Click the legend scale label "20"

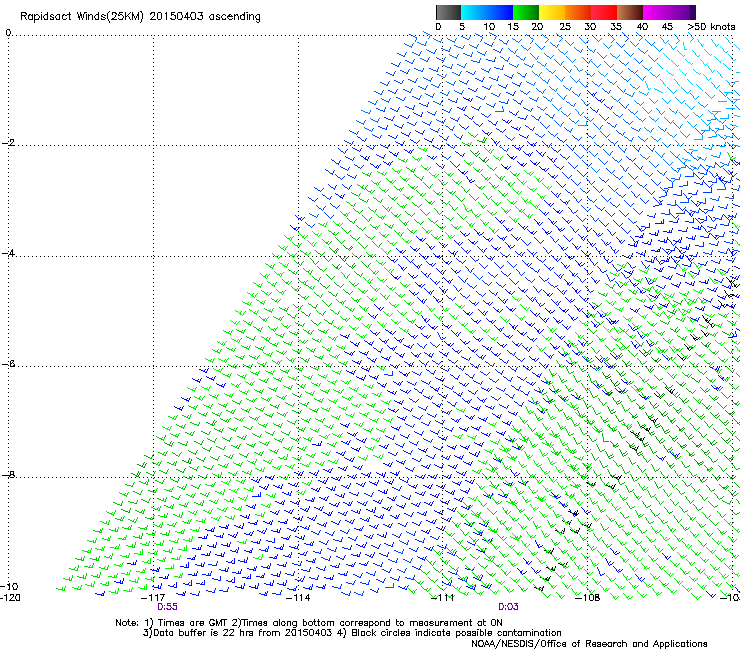click(x=537, y=27)
